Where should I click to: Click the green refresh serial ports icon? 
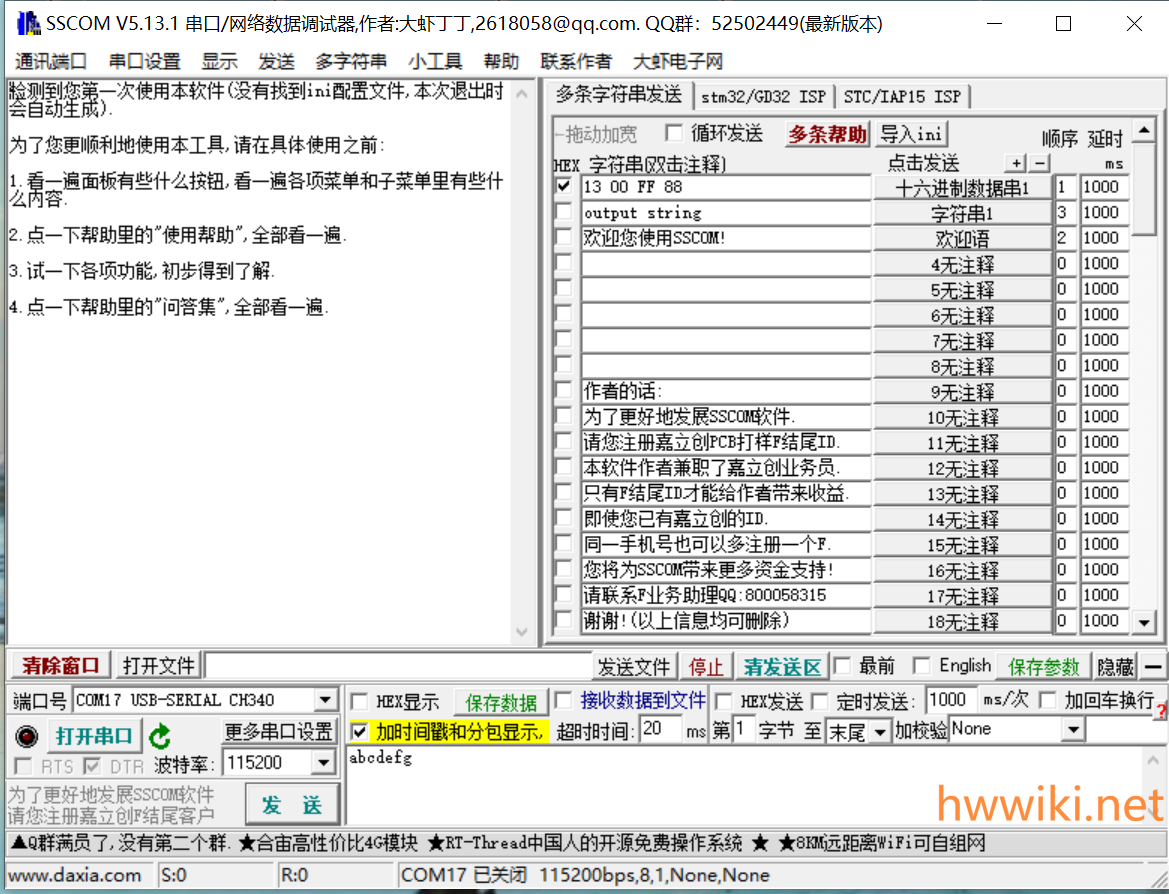point(160,737)
